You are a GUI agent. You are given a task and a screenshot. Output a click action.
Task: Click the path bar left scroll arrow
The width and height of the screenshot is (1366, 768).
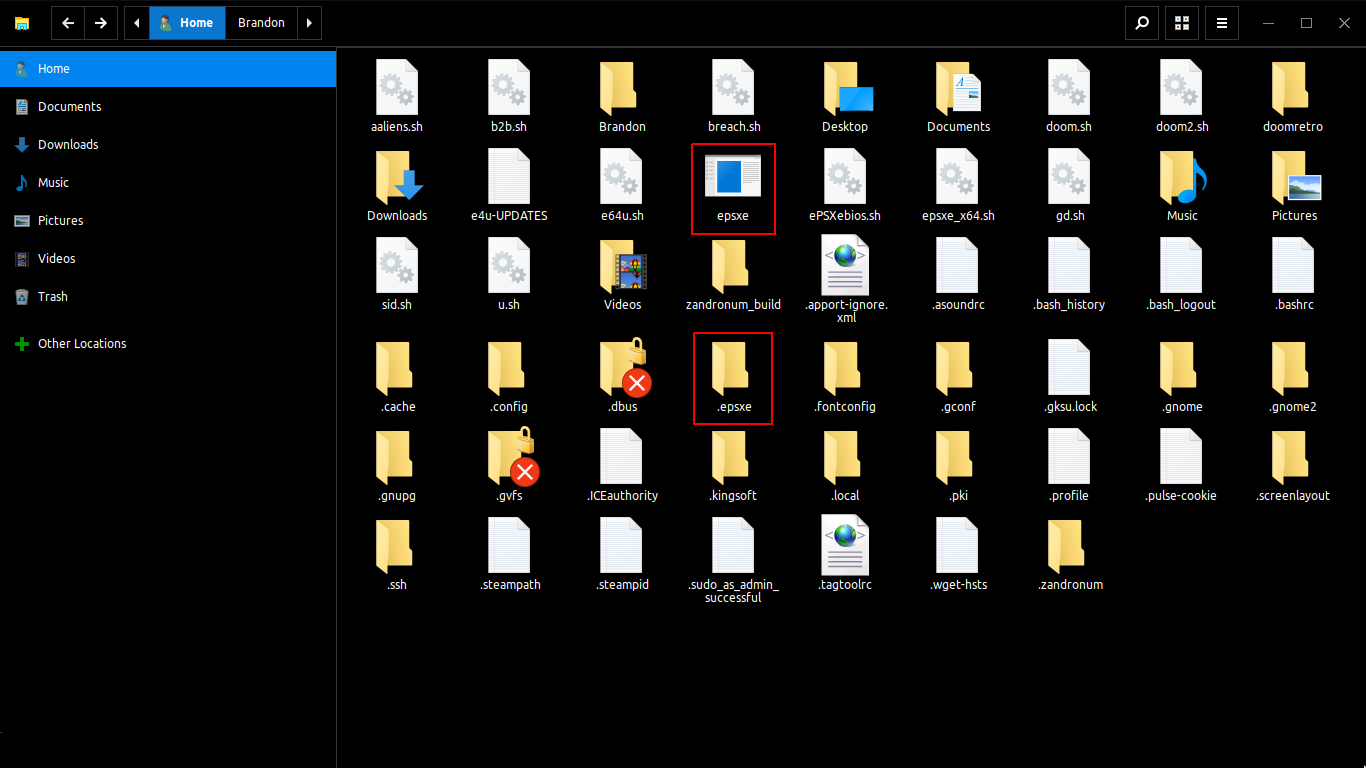pos(137,22)
